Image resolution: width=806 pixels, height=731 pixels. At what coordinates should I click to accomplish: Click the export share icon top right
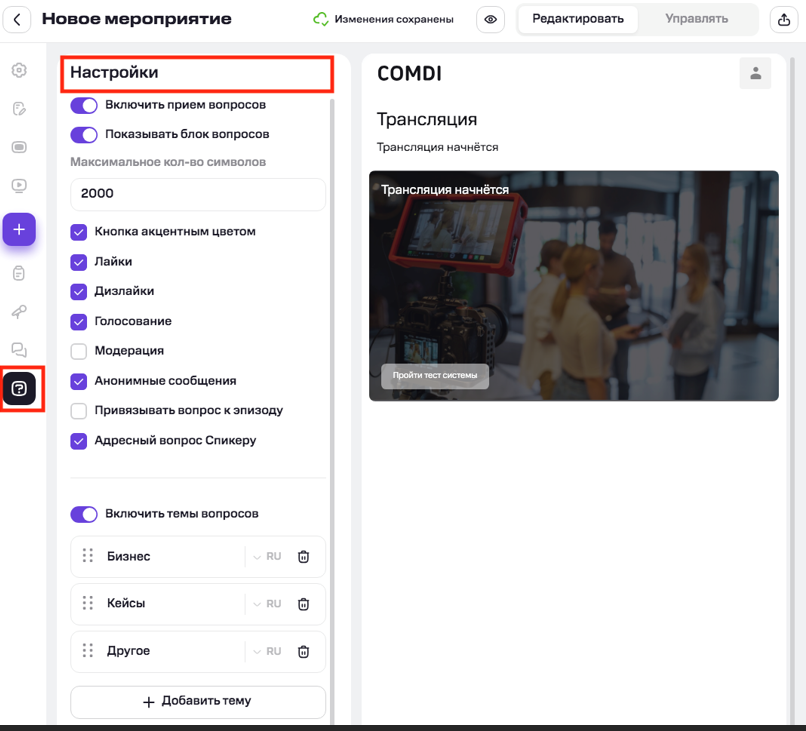(783, 19)
